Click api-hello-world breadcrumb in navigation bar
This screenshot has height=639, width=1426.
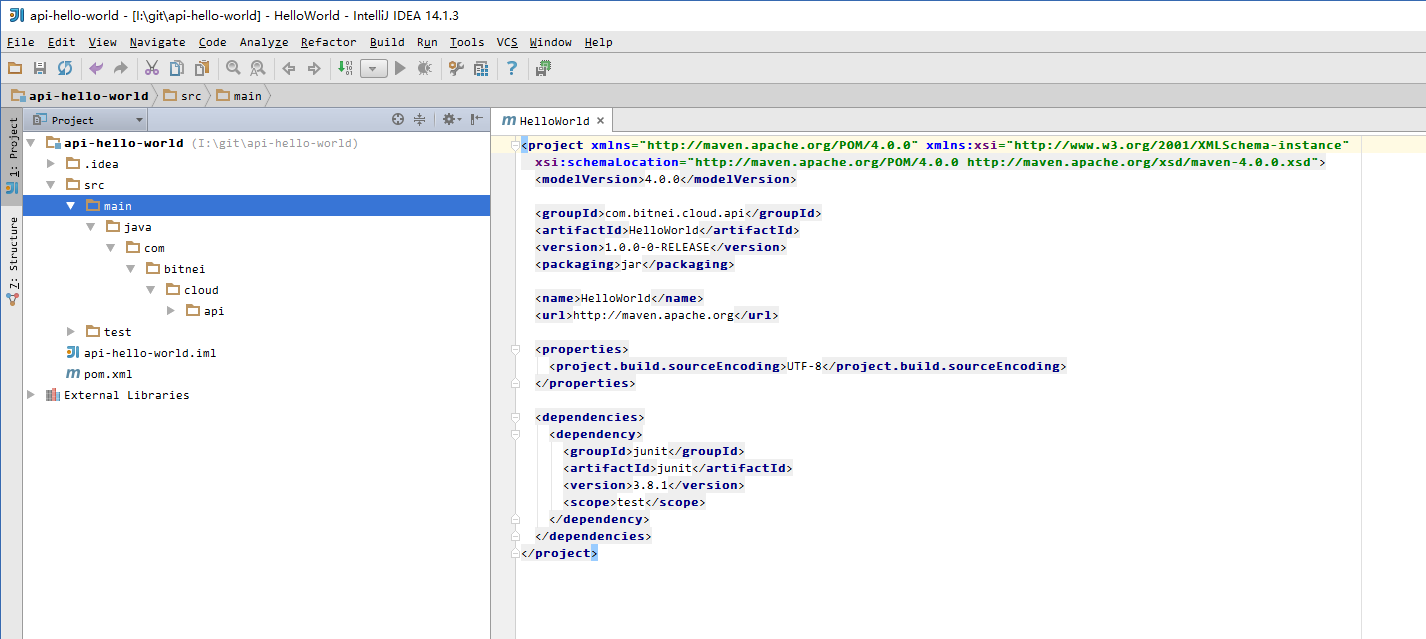(x=79, y=96)
